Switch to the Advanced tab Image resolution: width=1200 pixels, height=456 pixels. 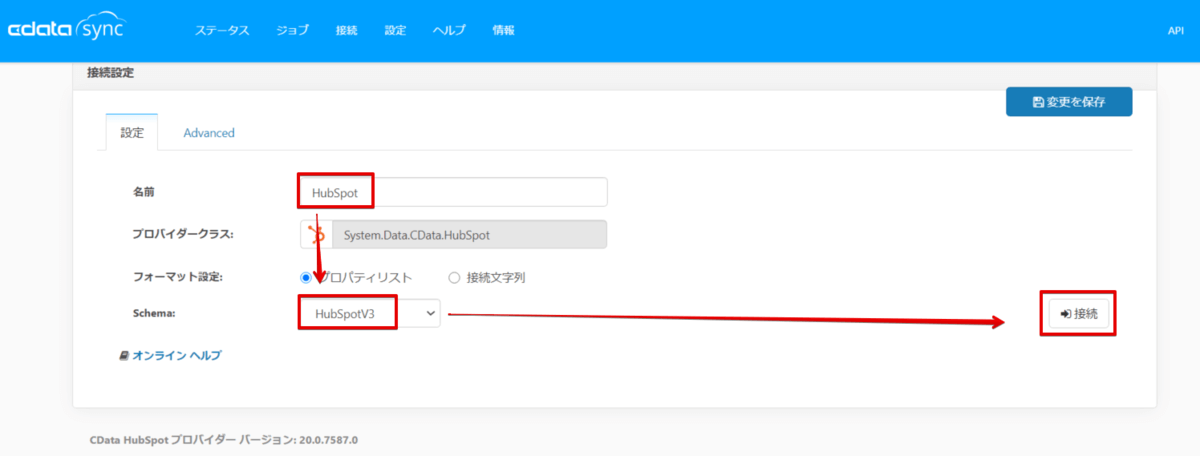(209, 132)
